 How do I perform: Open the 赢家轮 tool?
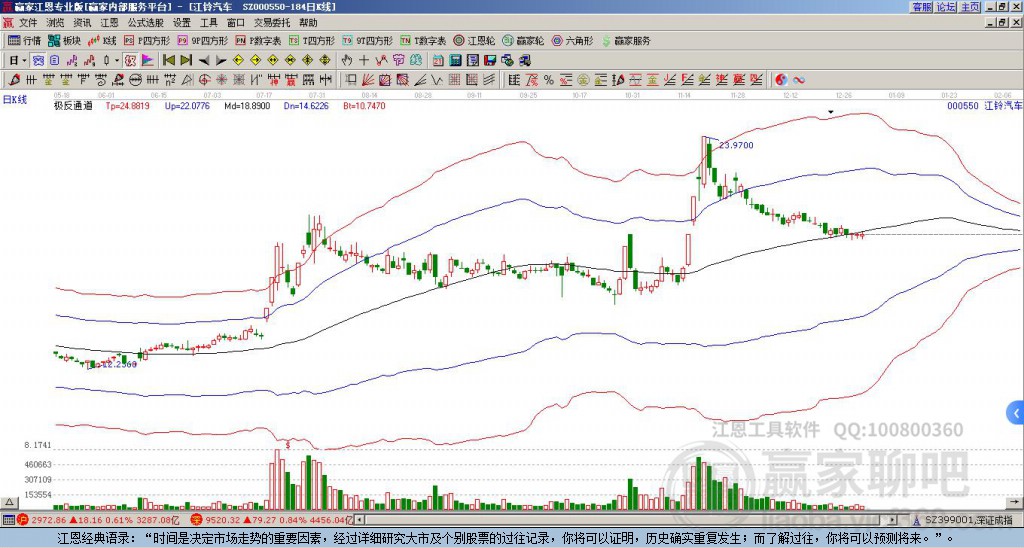coord(523,40)
